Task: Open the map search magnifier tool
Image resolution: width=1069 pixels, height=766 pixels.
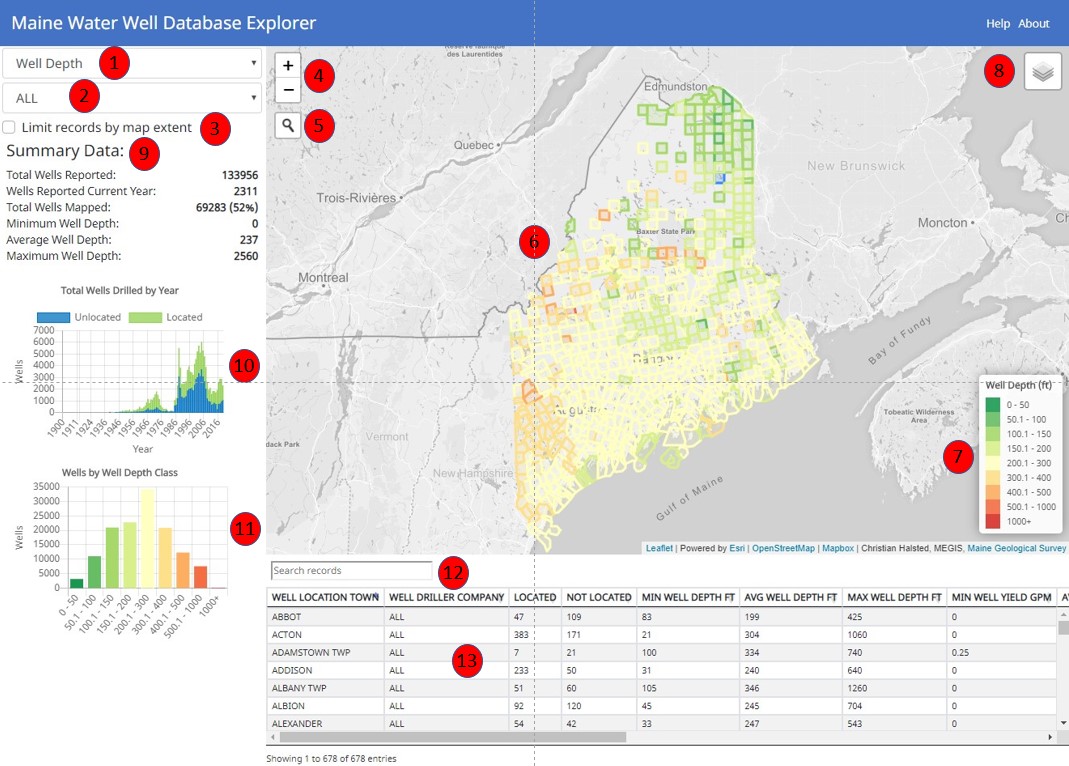Action: pyautogui.click(x=288, y=126)
